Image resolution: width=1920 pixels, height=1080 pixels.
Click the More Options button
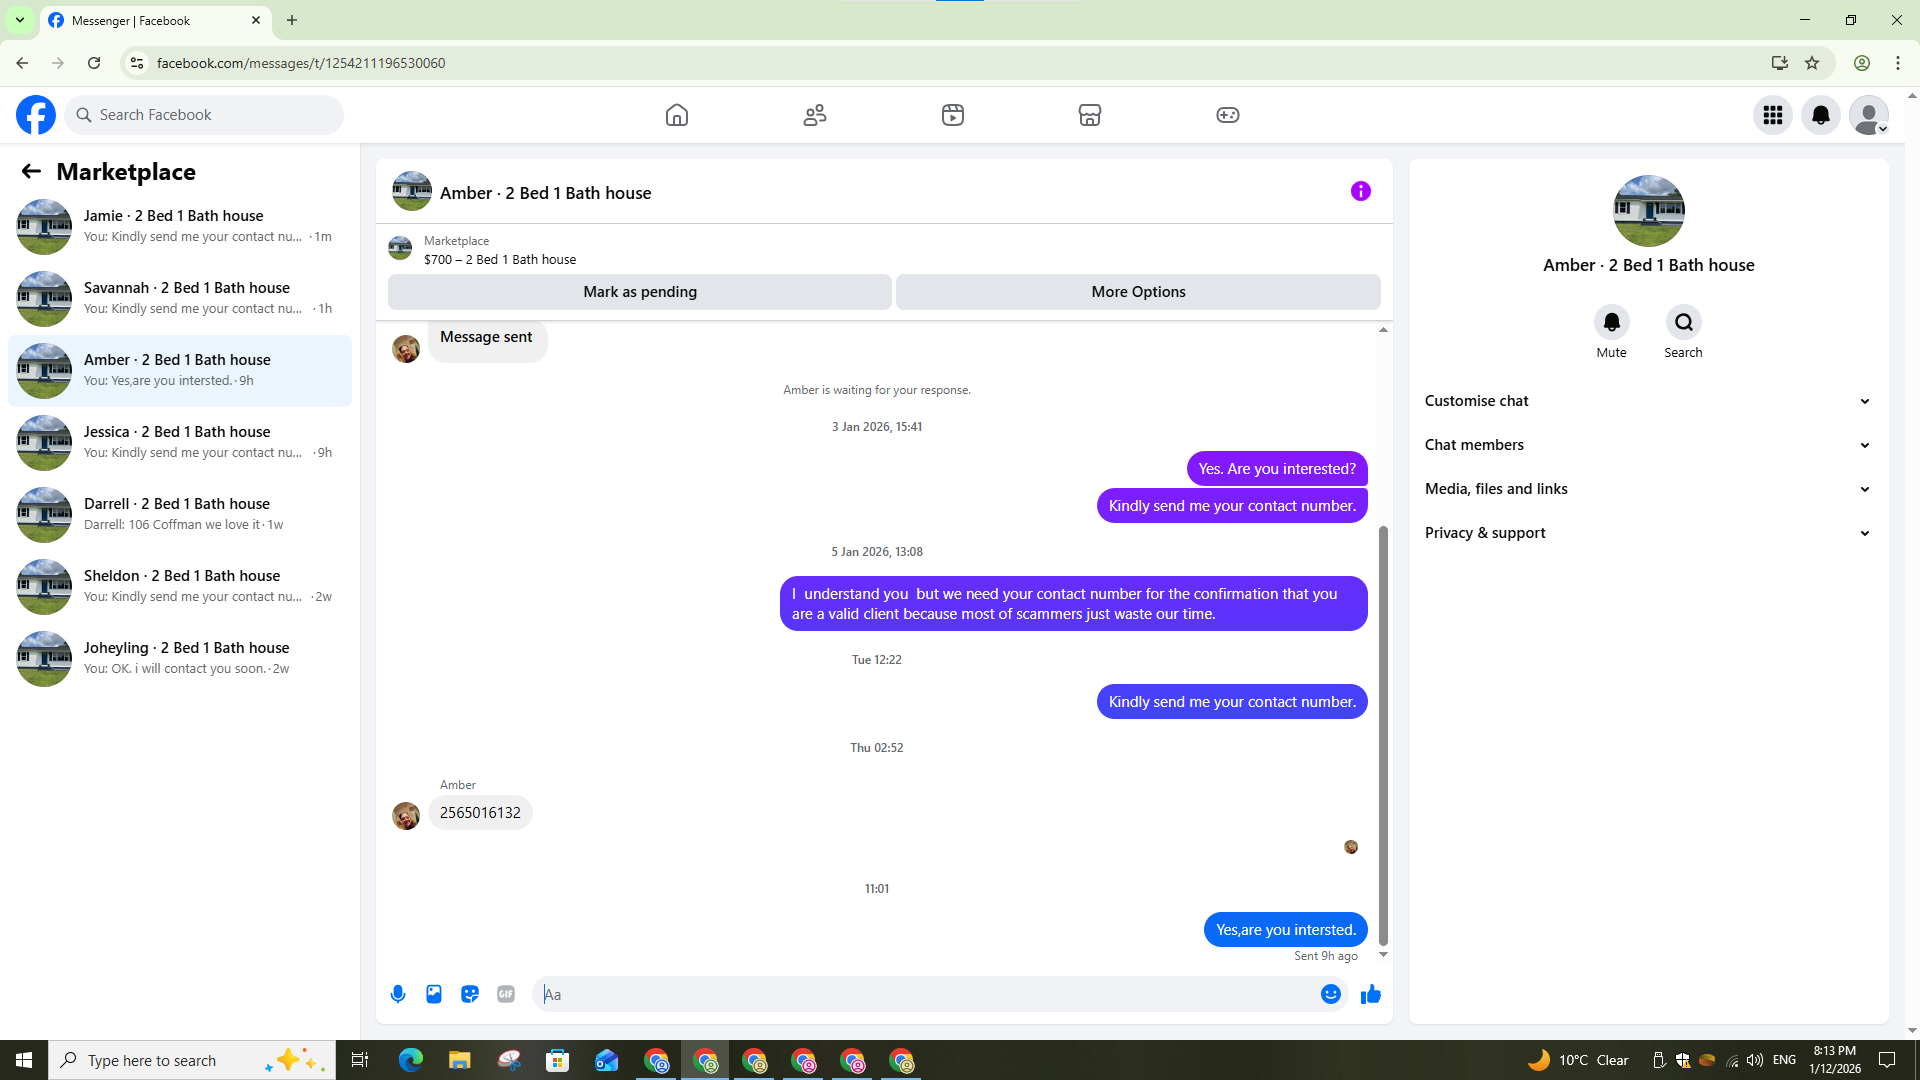[1138, 292]
